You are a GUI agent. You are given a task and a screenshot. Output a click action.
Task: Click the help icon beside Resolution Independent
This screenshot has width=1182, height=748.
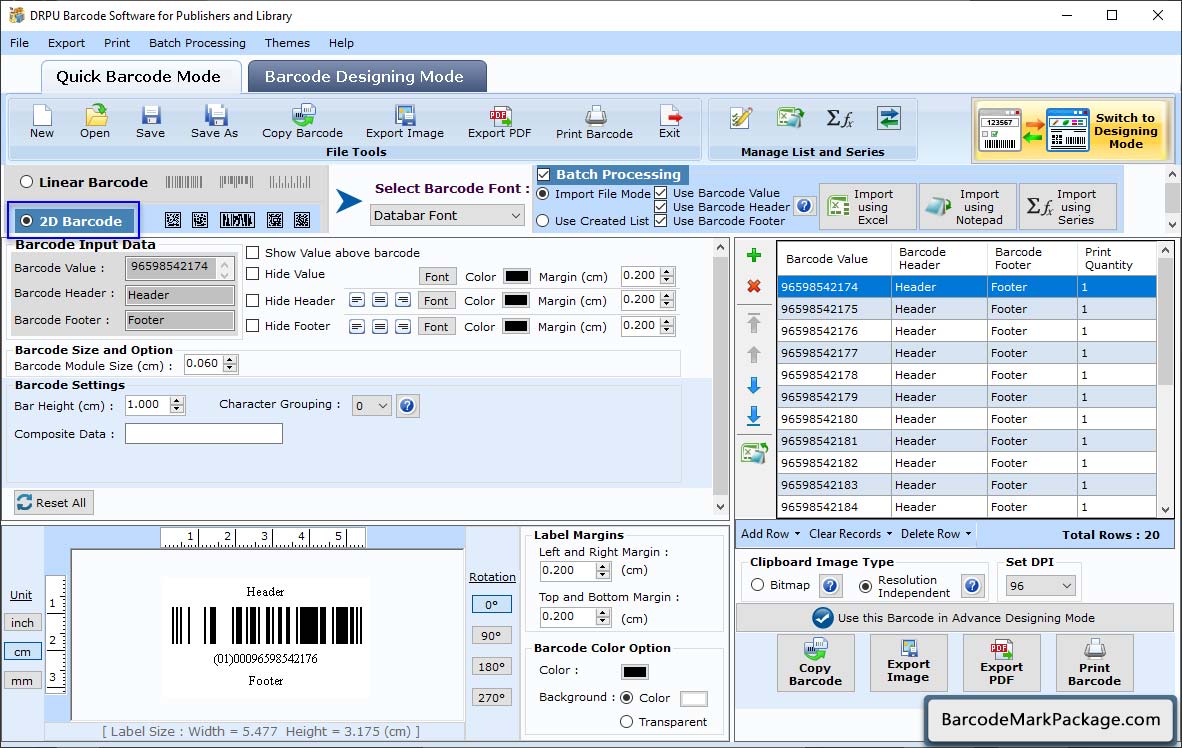tap(972, 585)
